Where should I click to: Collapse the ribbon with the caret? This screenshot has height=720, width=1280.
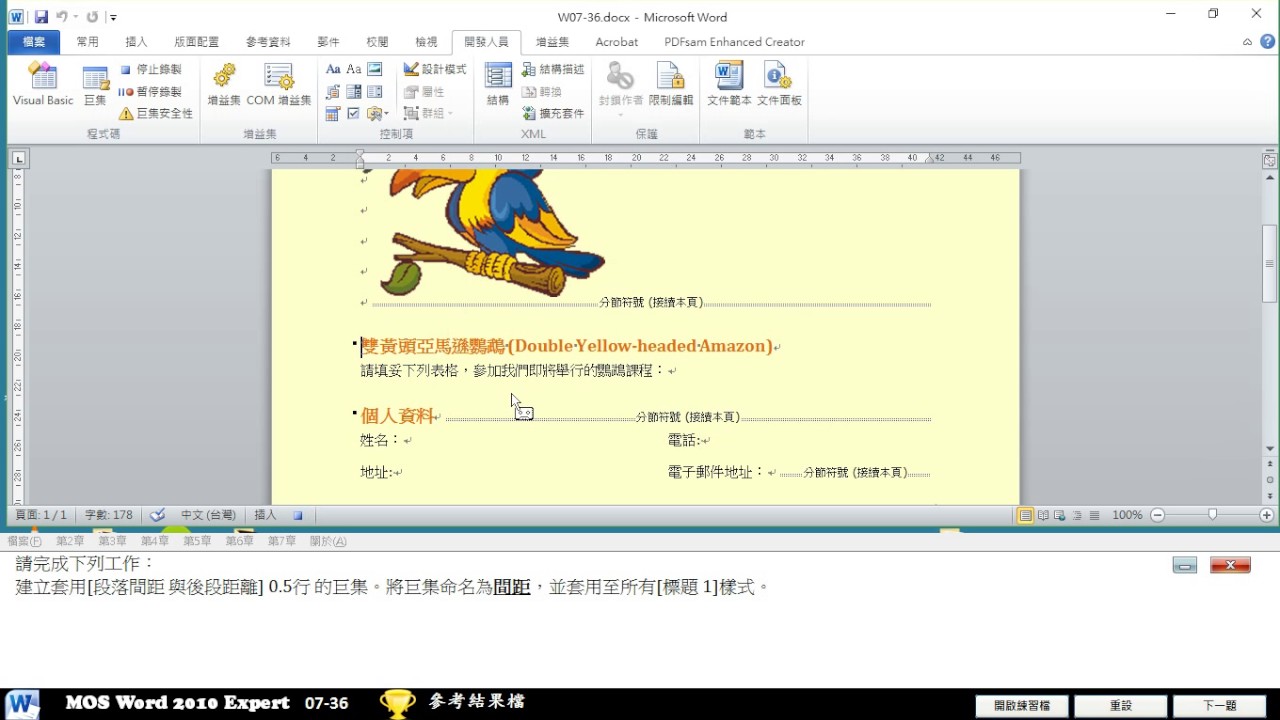click(x=1247, y=42)
